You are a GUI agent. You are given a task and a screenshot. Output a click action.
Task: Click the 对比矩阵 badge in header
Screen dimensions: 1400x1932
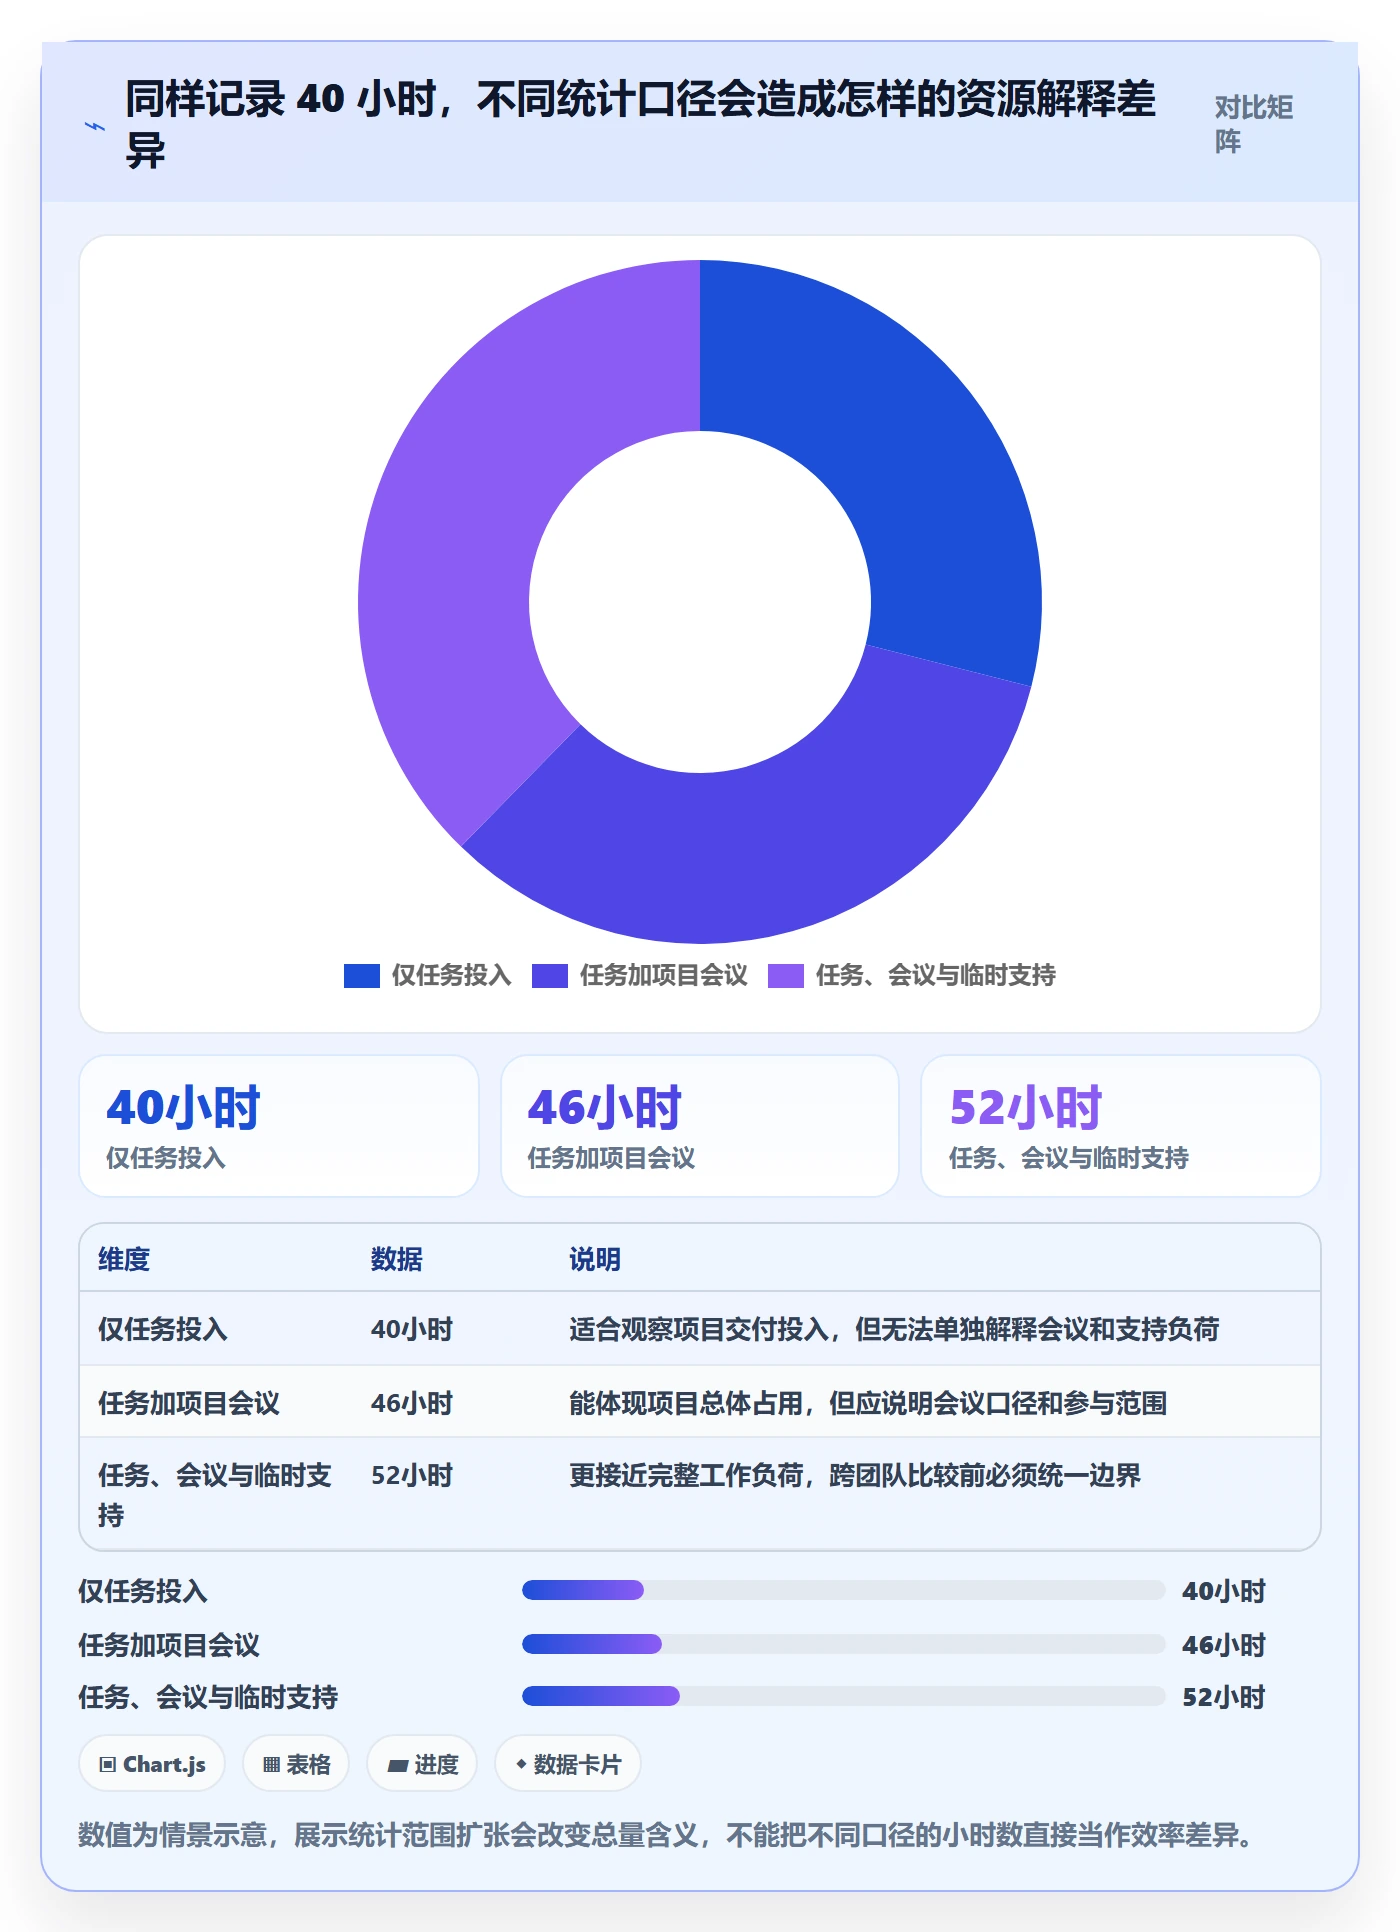pyautogui.click(x=1254, y=124)
